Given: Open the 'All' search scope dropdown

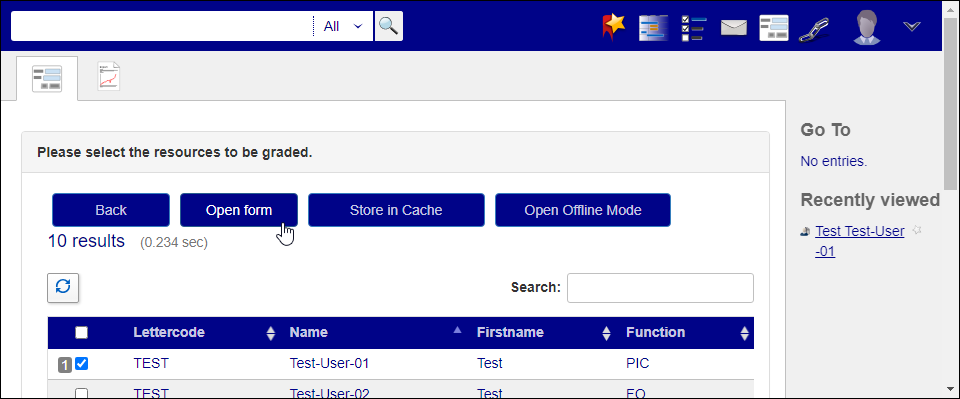Looking at the screenshot, I should (x=343, y=26).
